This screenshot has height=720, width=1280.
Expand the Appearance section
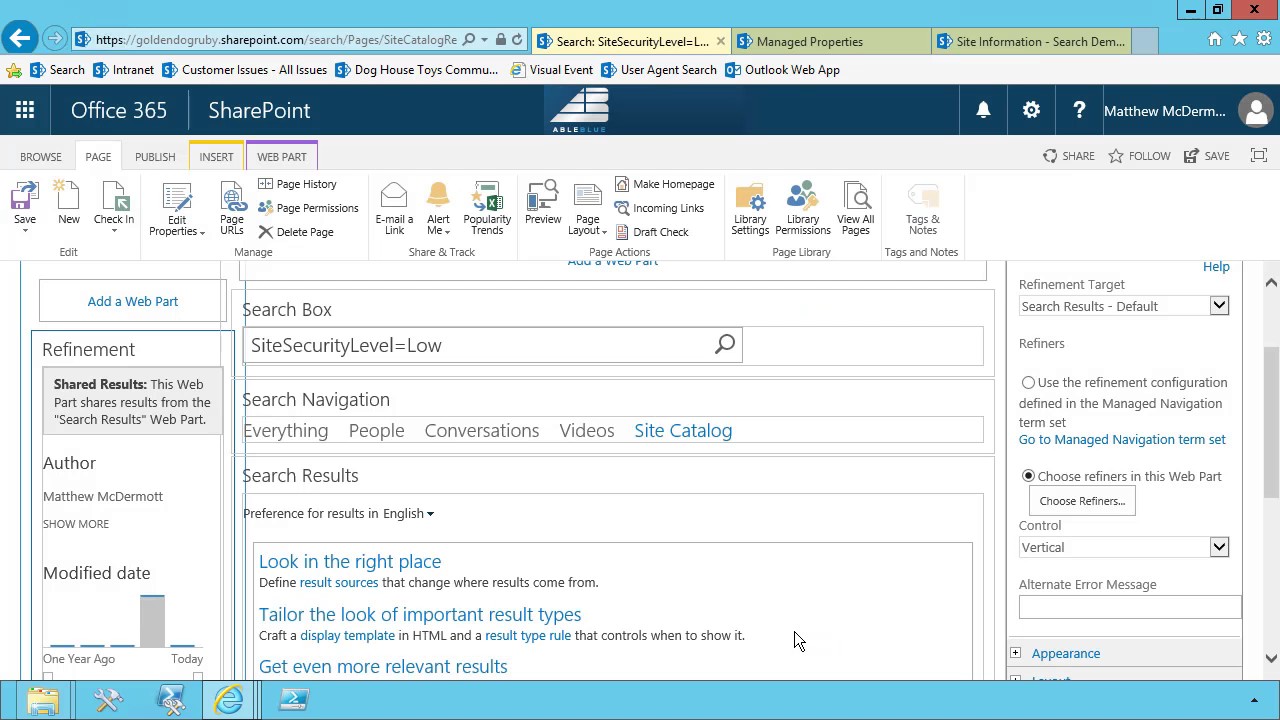point(1015,653)
